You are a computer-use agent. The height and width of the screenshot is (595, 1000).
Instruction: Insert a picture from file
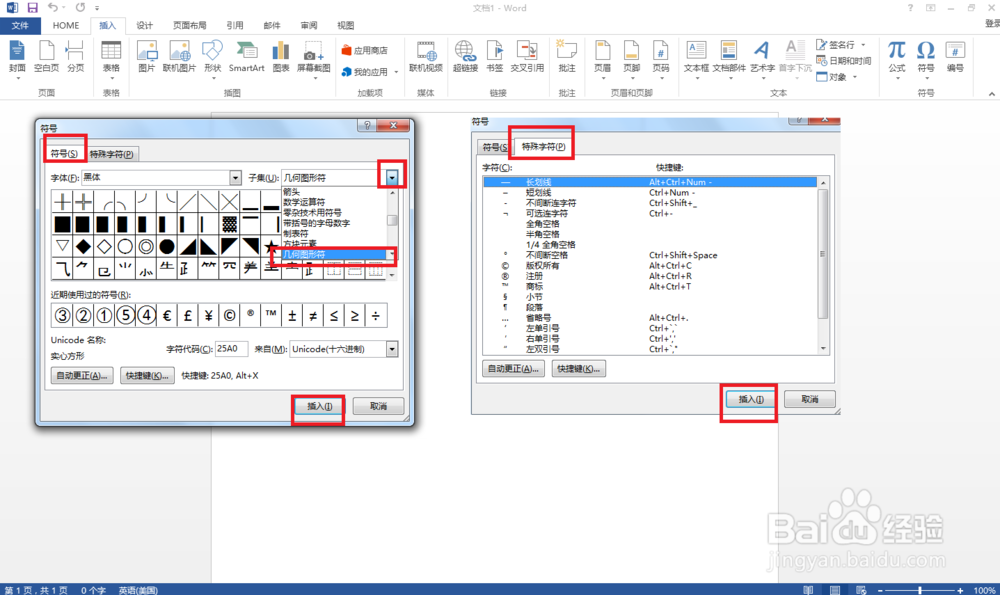[x=147, y=57]
